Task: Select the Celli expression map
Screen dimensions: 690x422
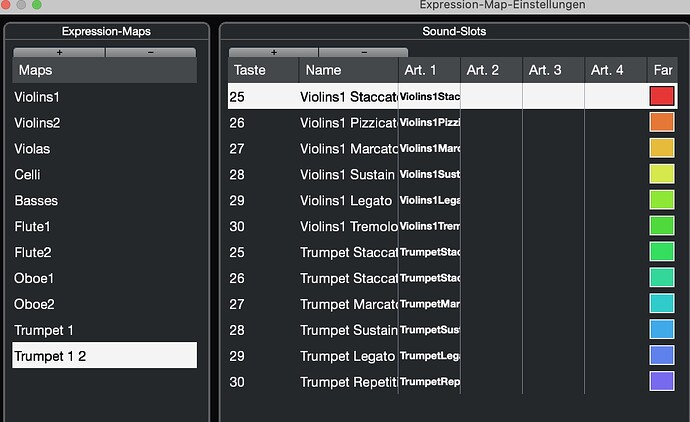Action: coord(27,175)
